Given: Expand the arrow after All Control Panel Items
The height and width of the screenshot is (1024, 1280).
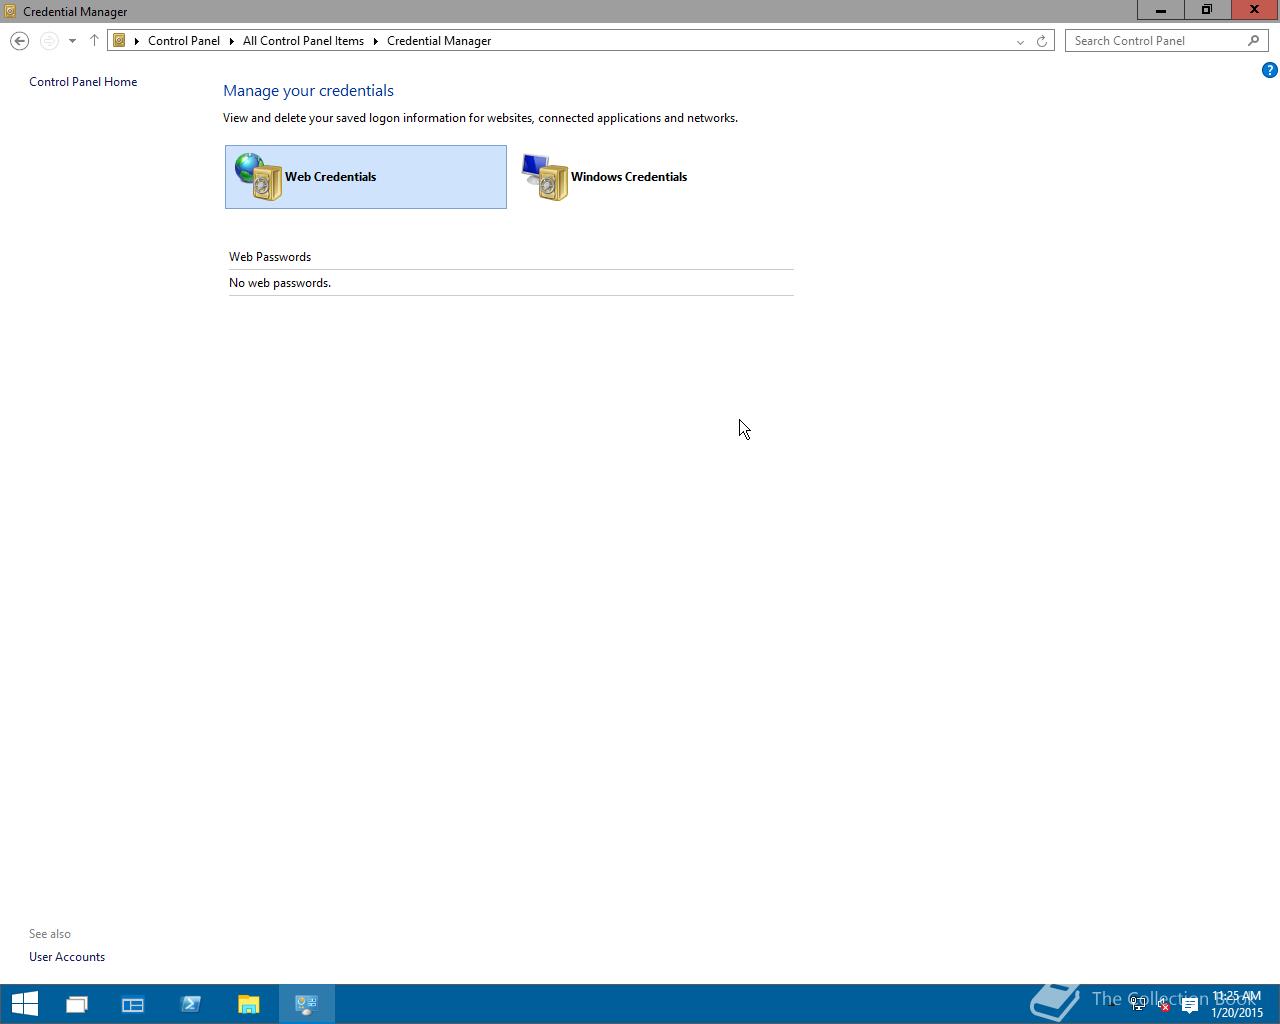Looking at the screenshot, I should point(376,41).
